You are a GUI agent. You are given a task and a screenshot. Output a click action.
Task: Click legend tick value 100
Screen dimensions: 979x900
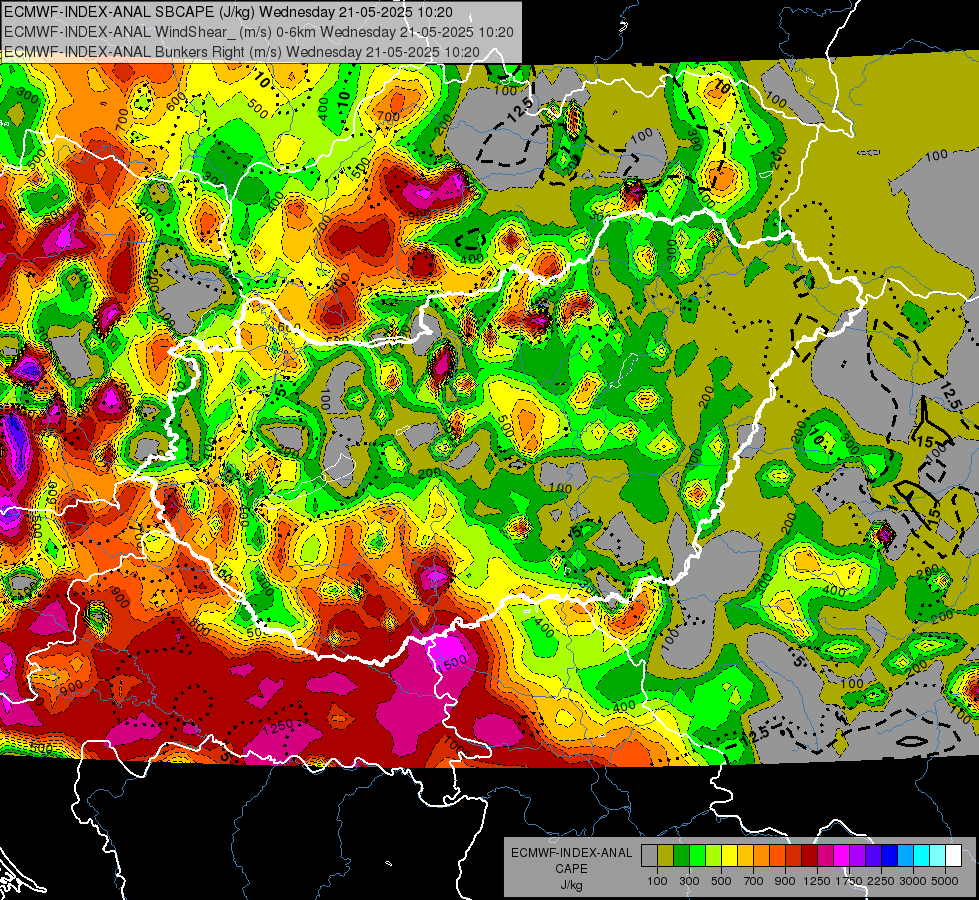tap(657, 881)
